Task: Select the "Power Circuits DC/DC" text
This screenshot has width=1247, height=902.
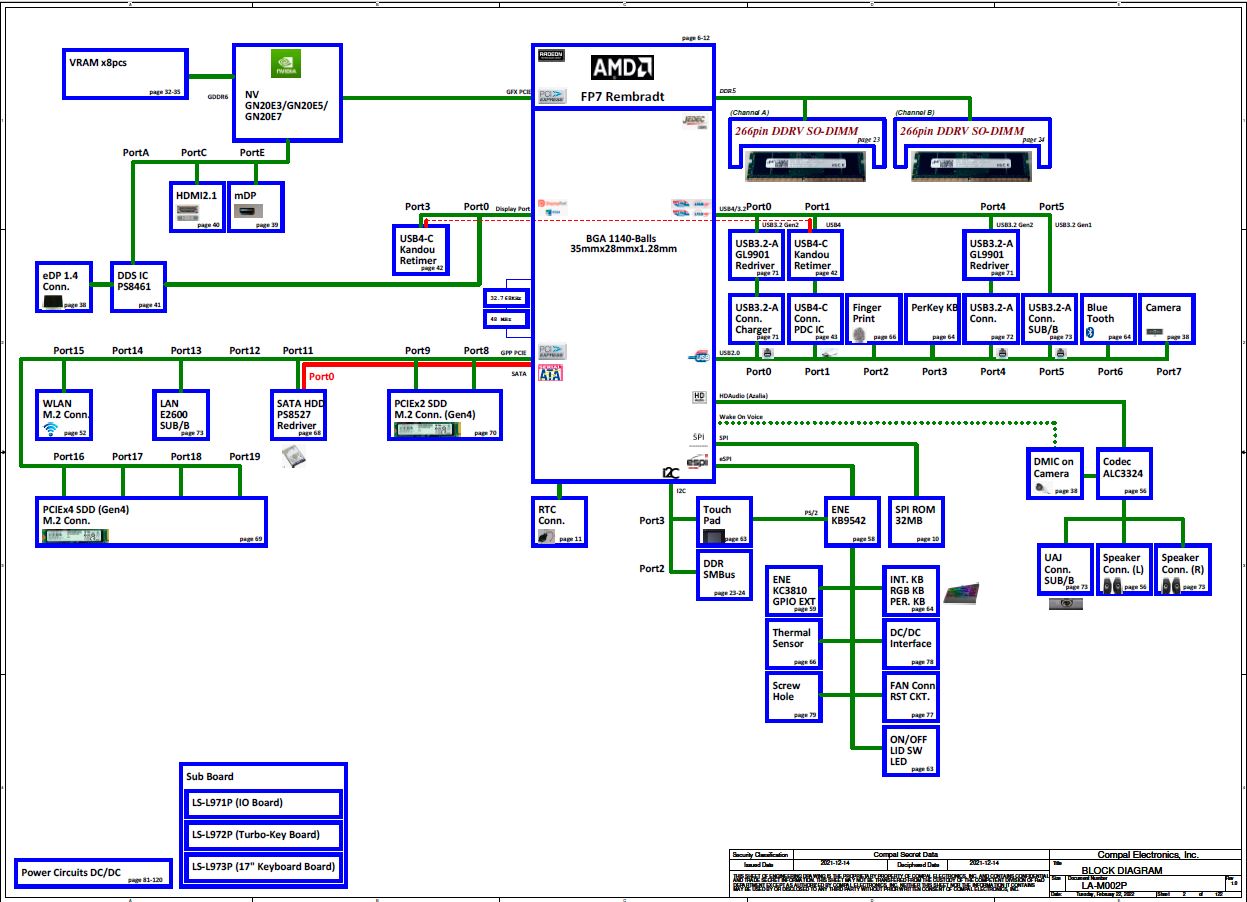Action: pyautogui.click(x=71, y=872)
